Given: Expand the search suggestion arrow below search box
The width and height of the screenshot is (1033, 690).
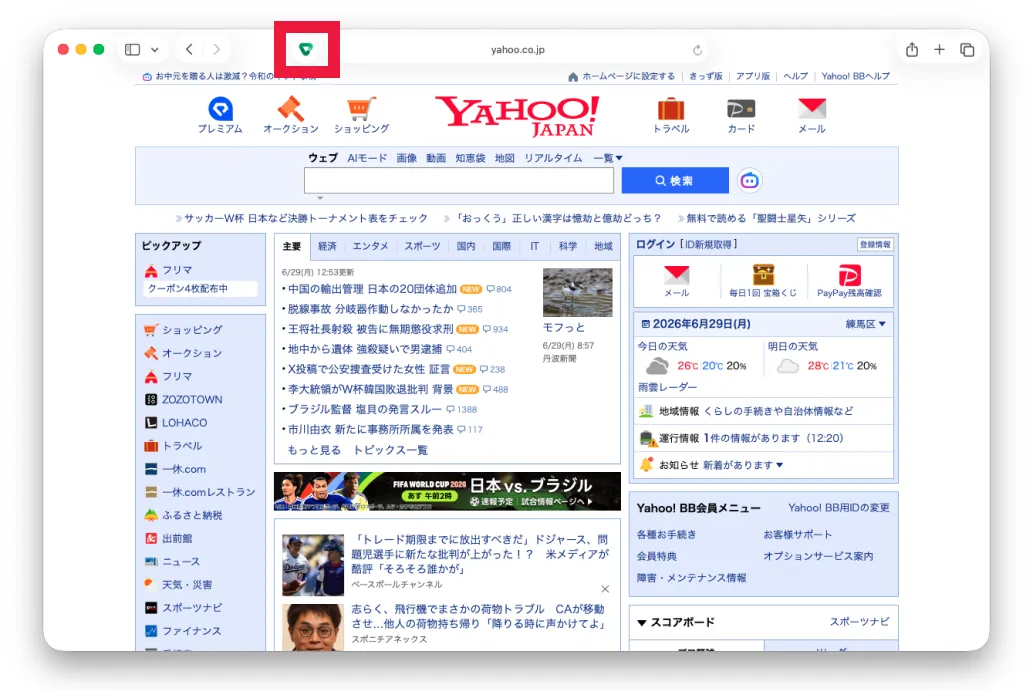Looking at the screenshot, I should tap(320, 198).
